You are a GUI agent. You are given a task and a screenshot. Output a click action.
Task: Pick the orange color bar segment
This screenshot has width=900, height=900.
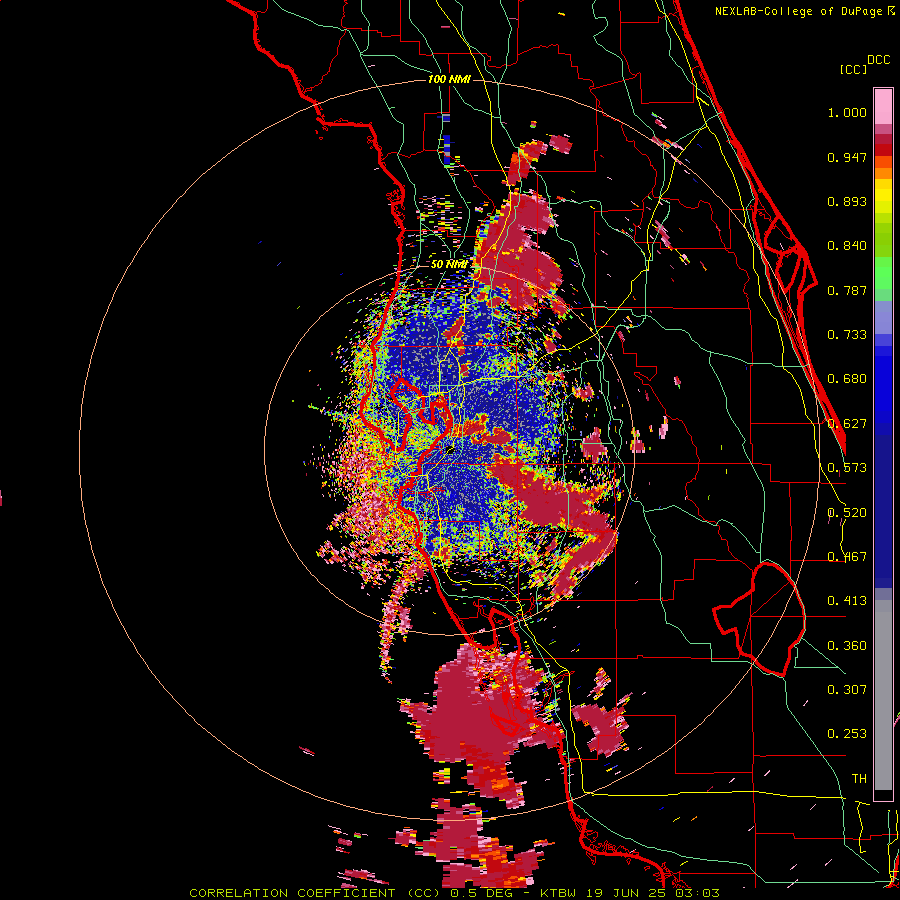(x=883, y=173)
